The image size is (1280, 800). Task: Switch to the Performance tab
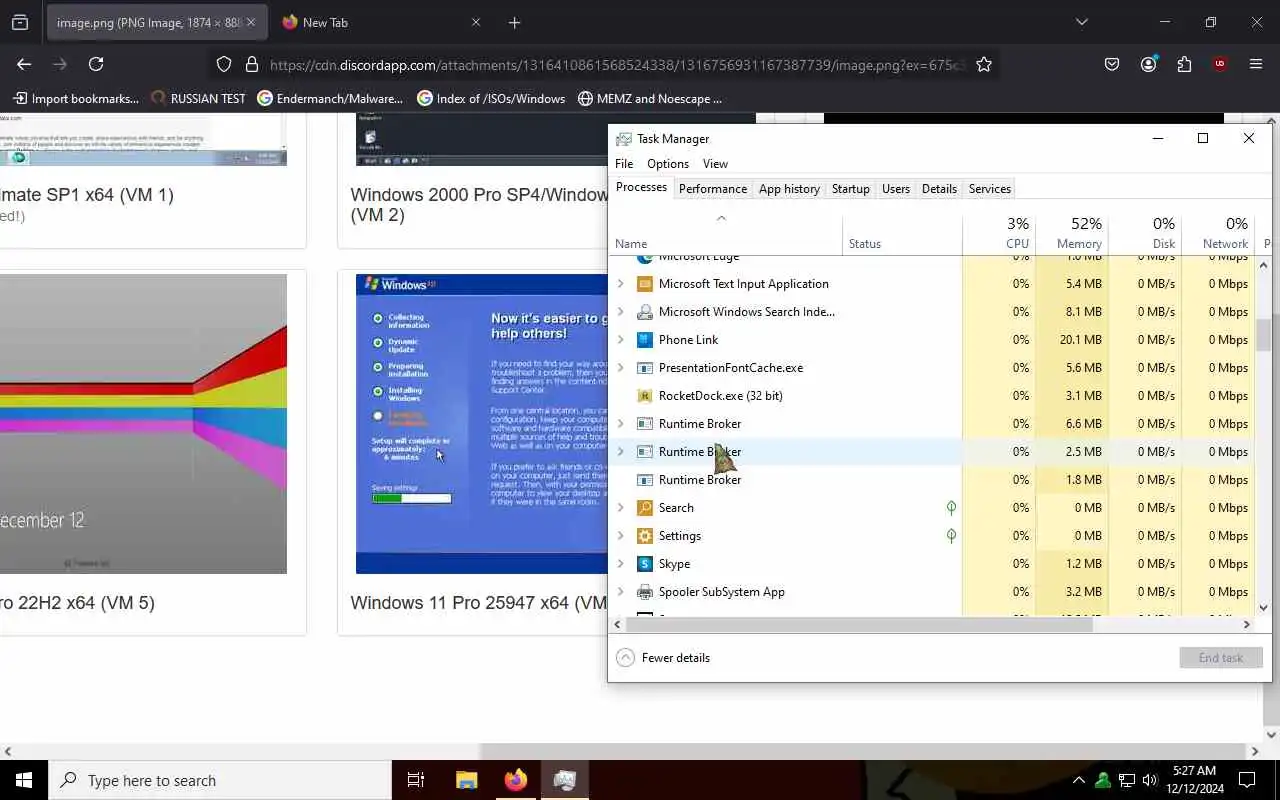tap(713, 189)
